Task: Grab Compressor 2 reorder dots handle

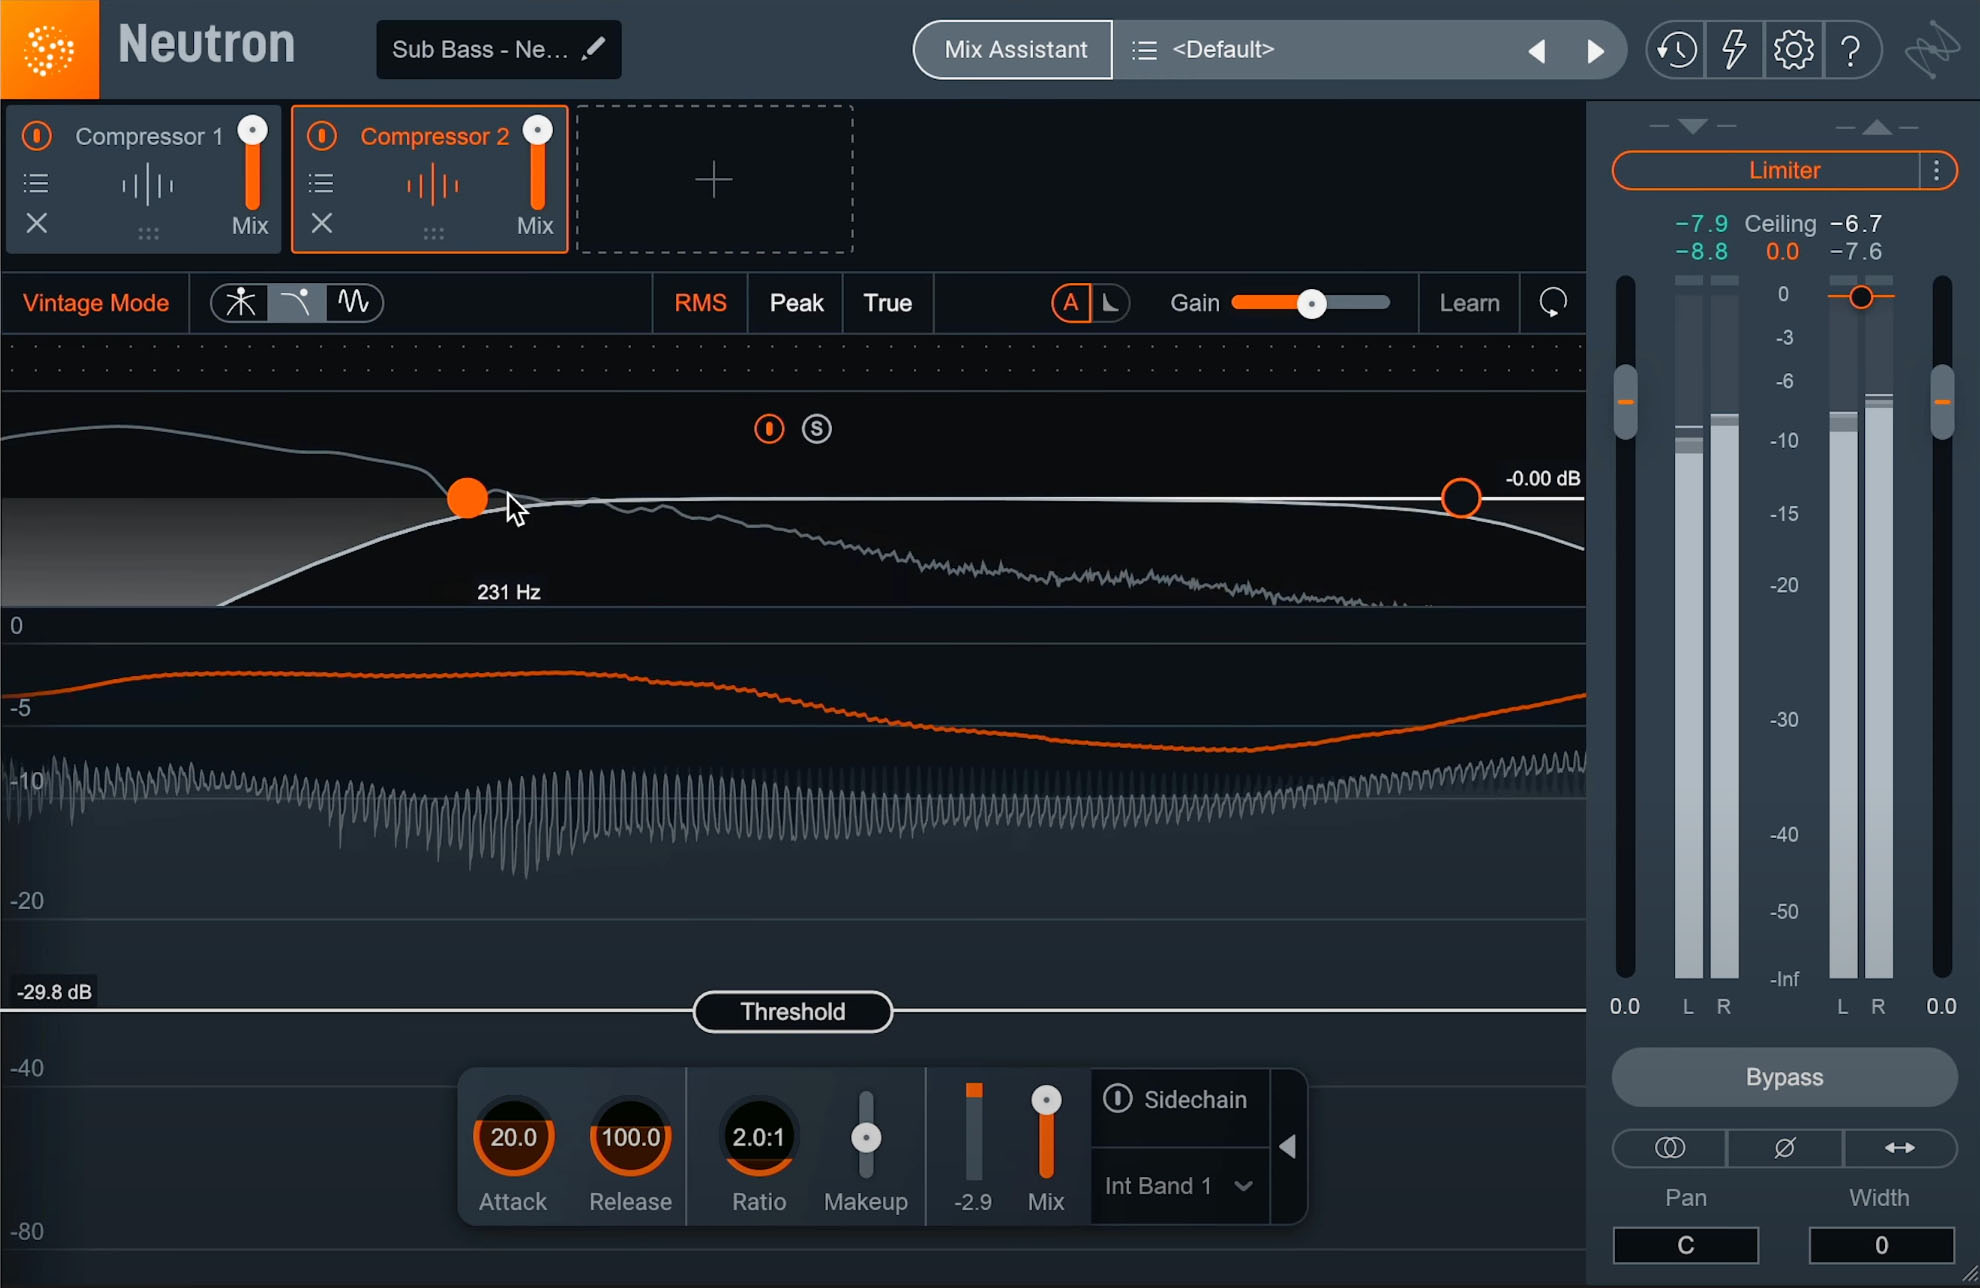Action: click(x=433, y=233)
